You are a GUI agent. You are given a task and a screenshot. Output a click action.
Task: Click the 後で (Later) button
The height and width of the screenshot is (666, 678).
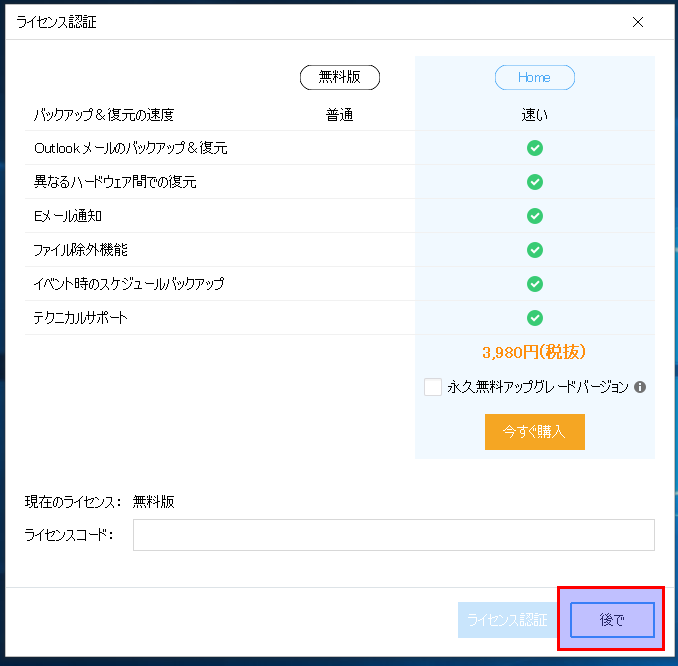pos(612,620)
